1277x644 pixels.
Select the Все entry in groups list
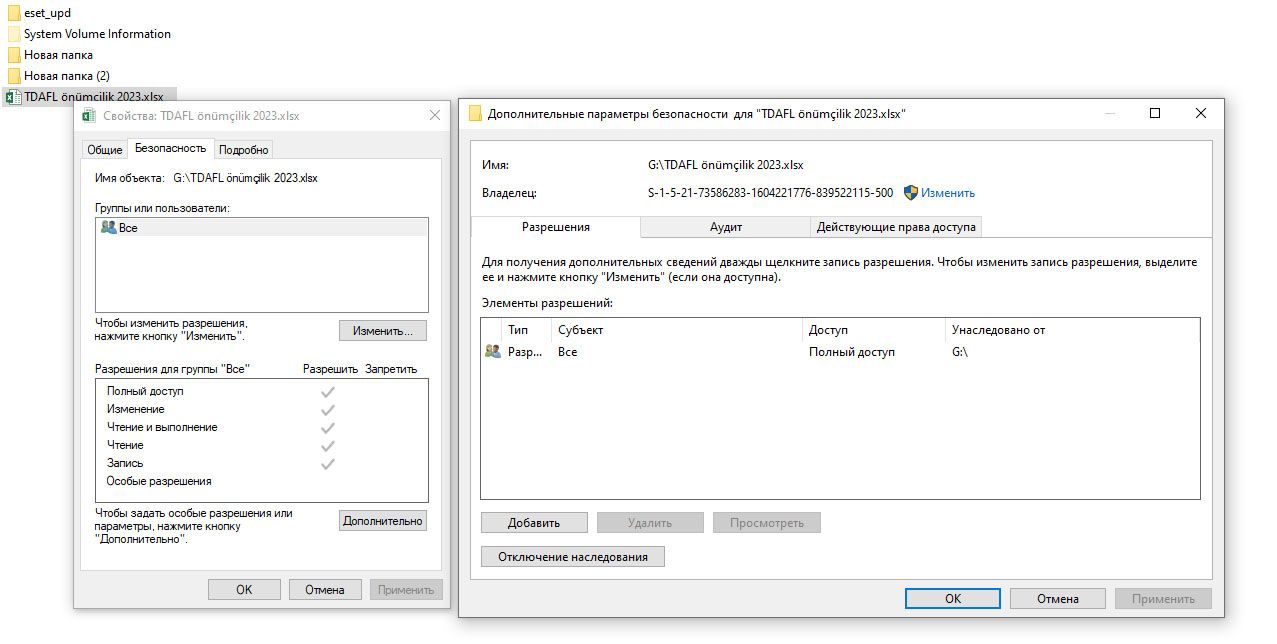pyautogui.click(x=262, y=228)
